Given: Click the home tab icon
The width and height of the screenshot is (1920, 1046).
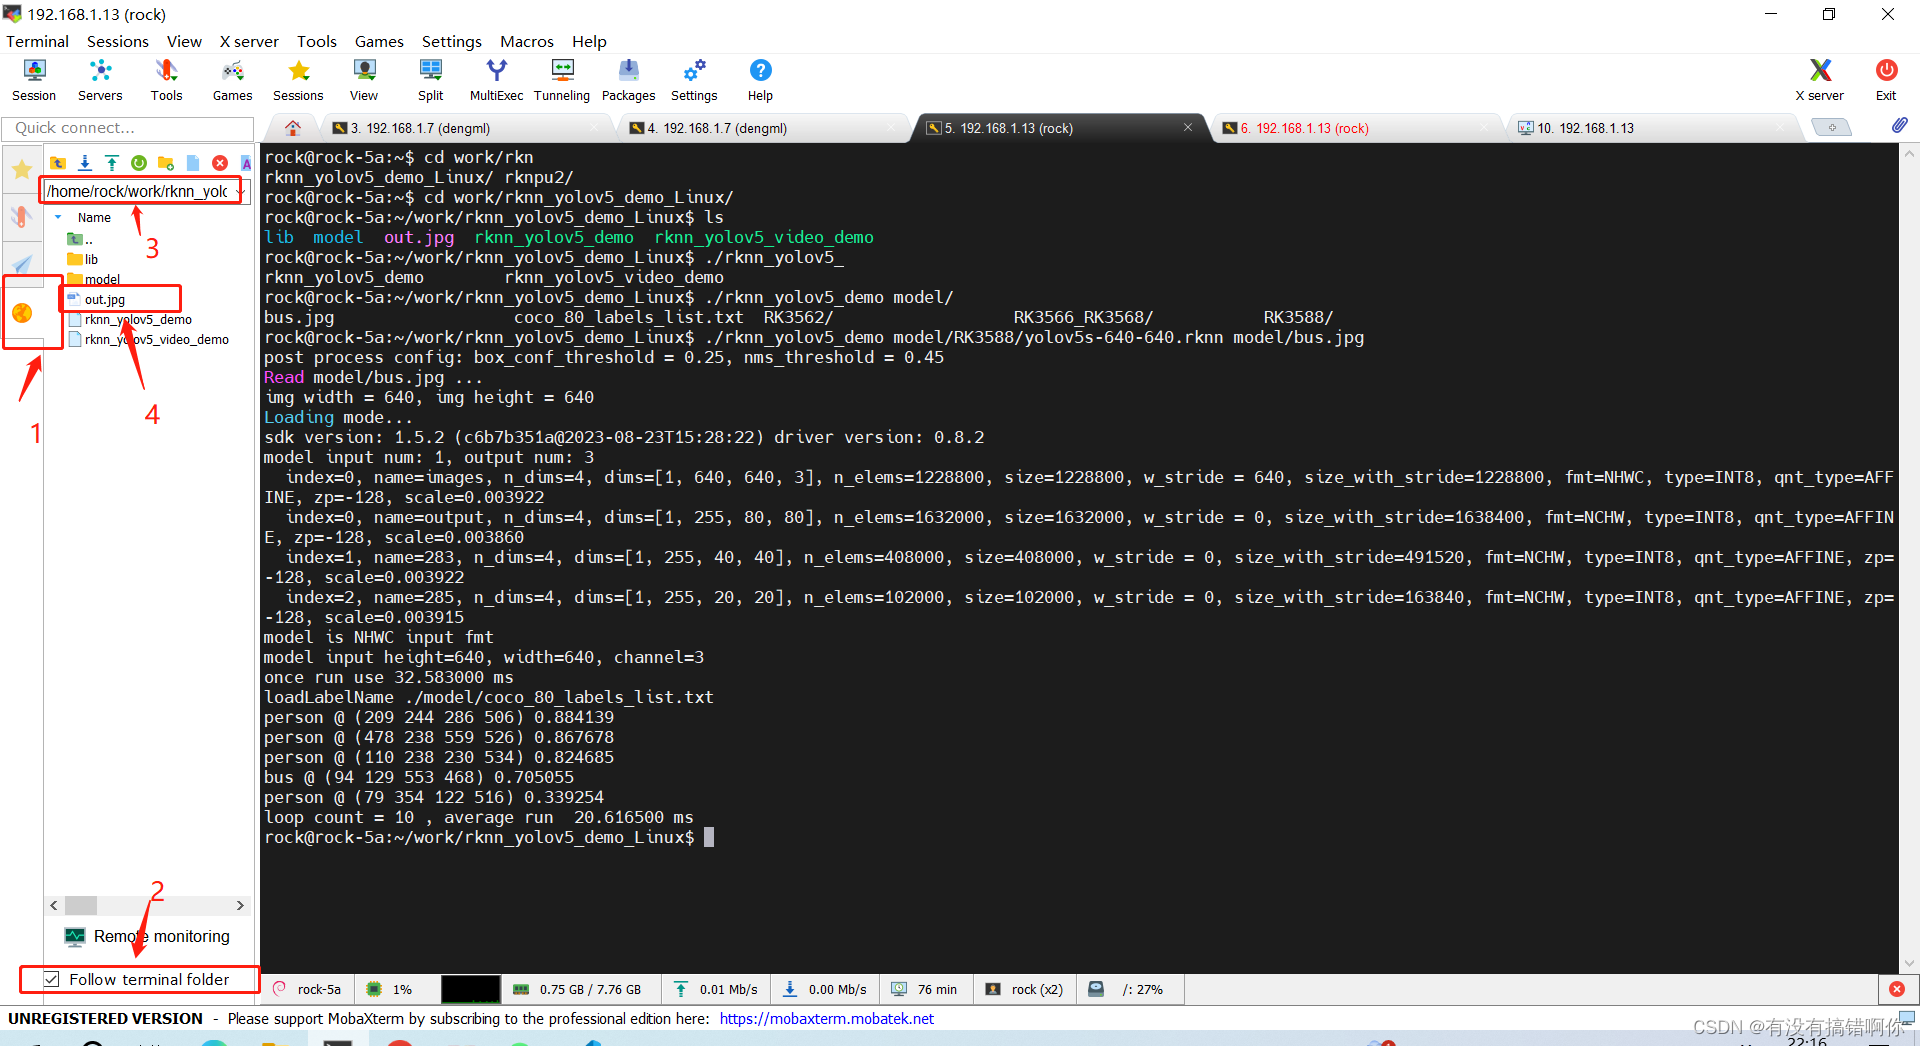Looking at the screenshot, I should point(293,128).
